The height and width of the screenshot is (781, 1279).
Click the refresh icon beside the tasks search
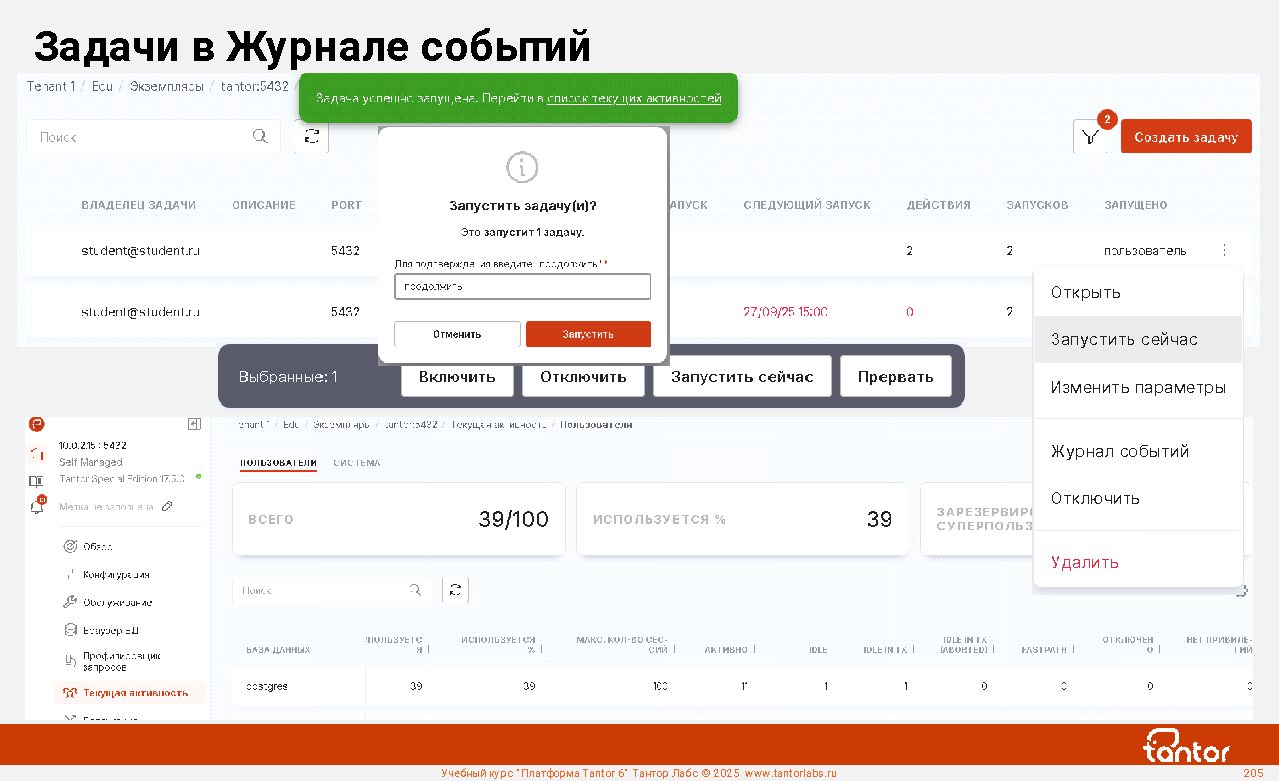312,136
